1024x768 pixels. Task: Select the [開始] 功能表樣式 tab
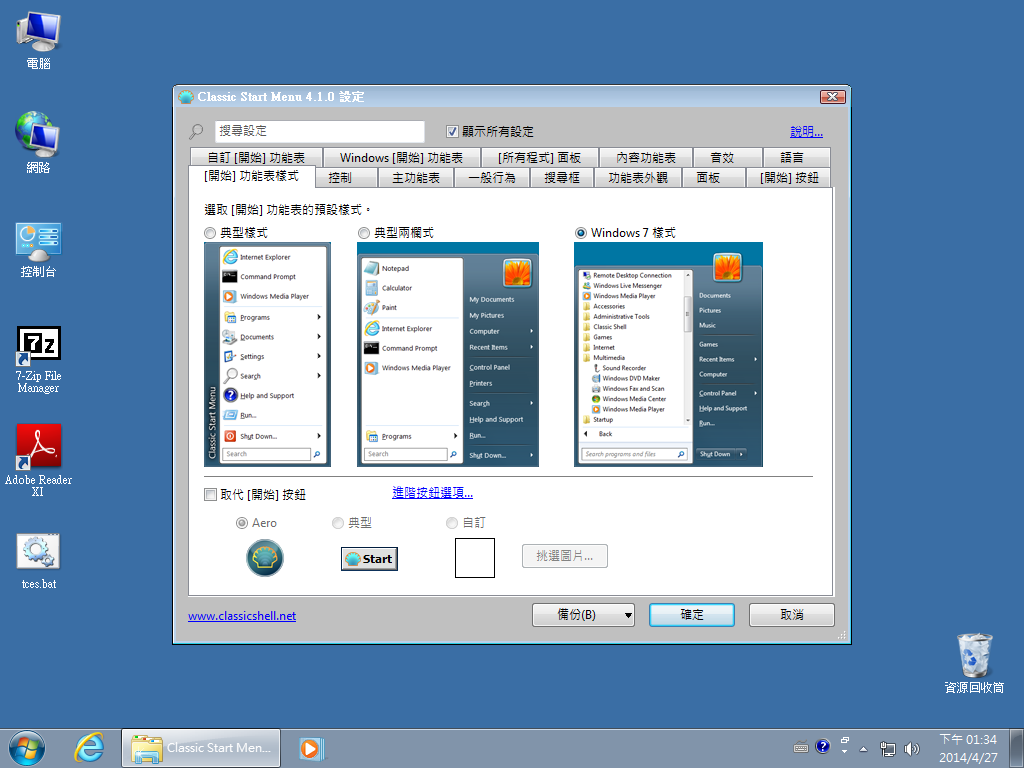[251, 176]
